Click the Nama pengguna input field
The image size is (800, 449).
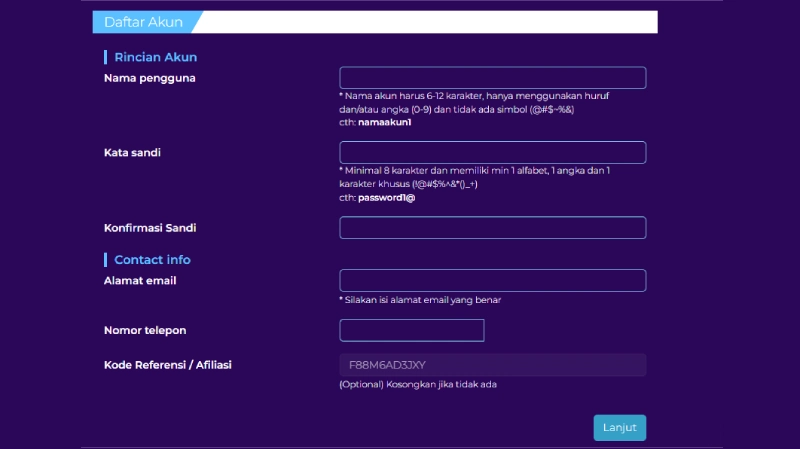492,78
